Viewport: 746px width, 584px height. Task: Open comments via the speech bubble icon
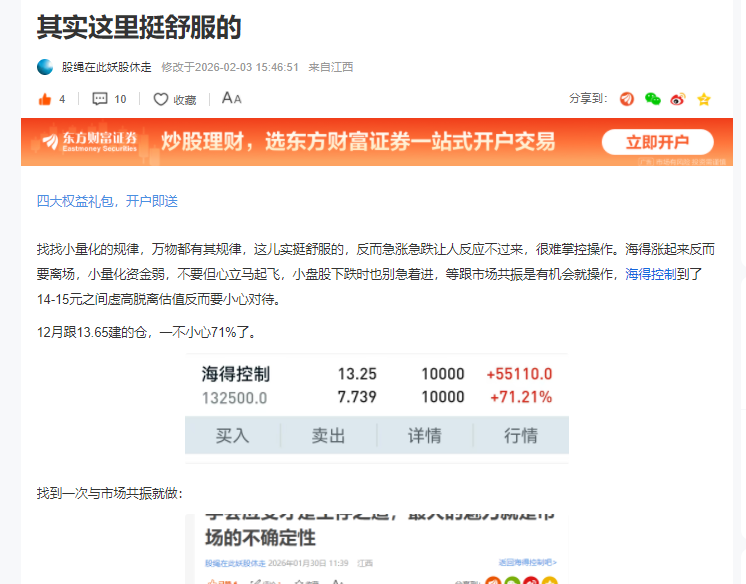tap(100, 99)
